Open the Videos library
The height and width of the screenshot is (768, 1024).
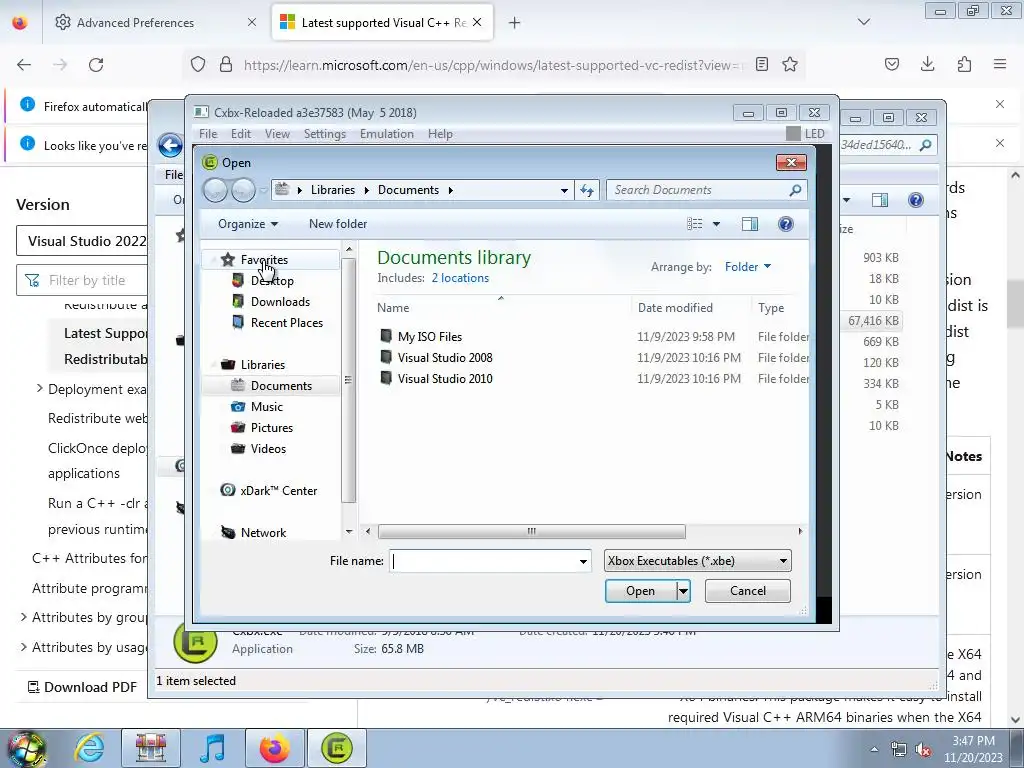268,449
